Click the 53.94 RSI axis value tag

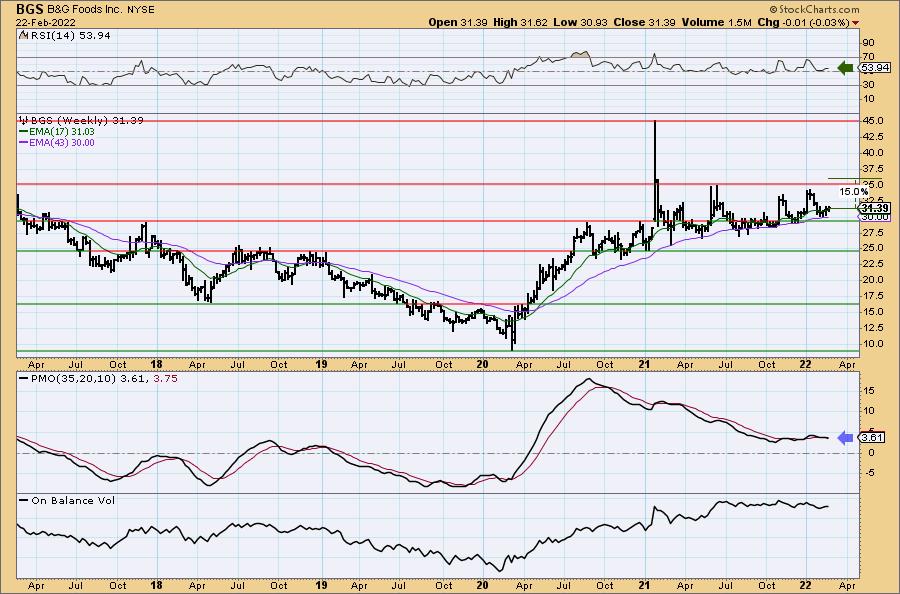tap(876, 68)
